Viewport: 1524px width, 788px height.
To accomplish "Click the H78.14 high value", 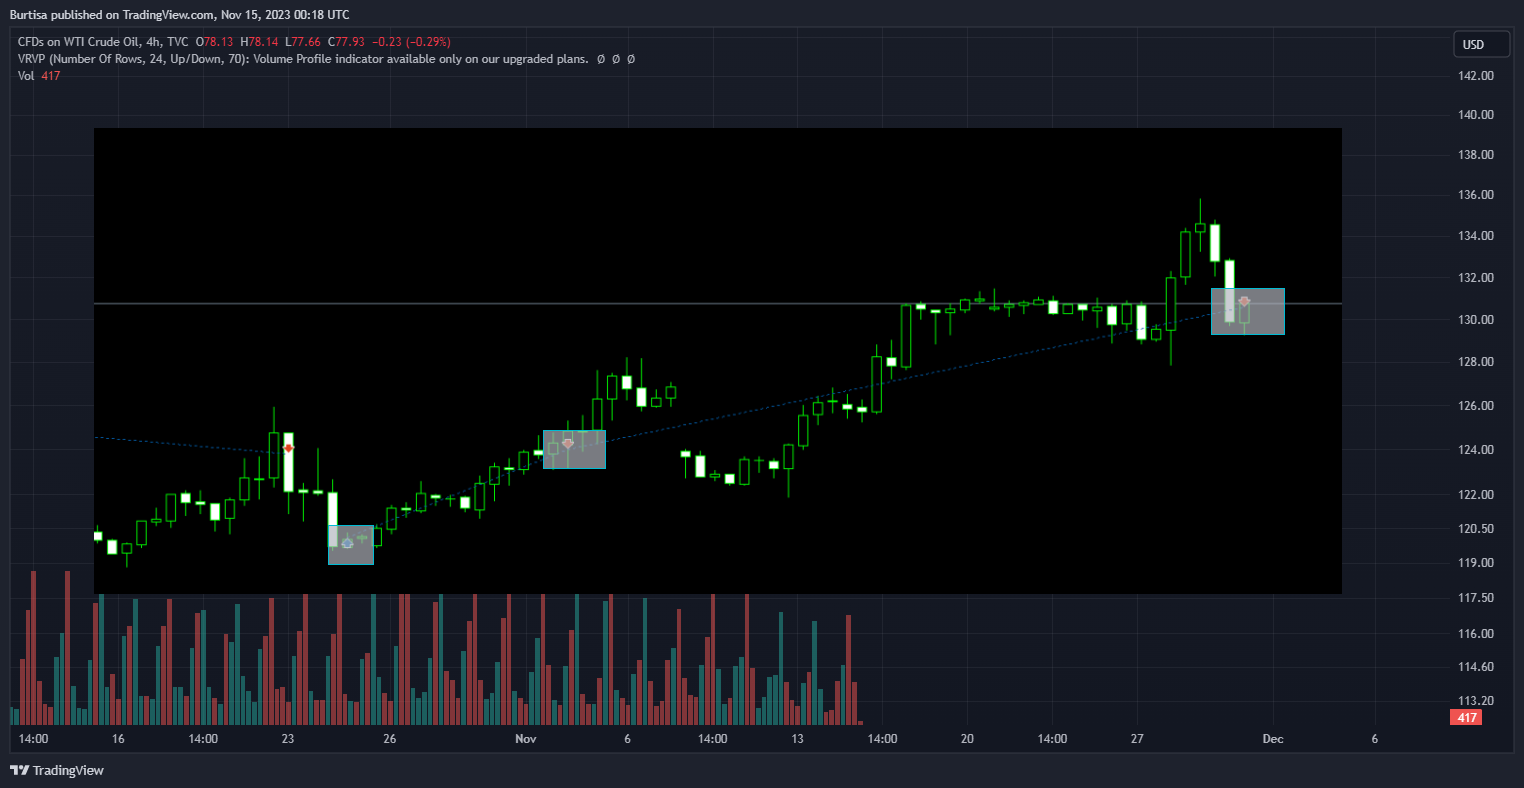I will (x=259, y=42).
